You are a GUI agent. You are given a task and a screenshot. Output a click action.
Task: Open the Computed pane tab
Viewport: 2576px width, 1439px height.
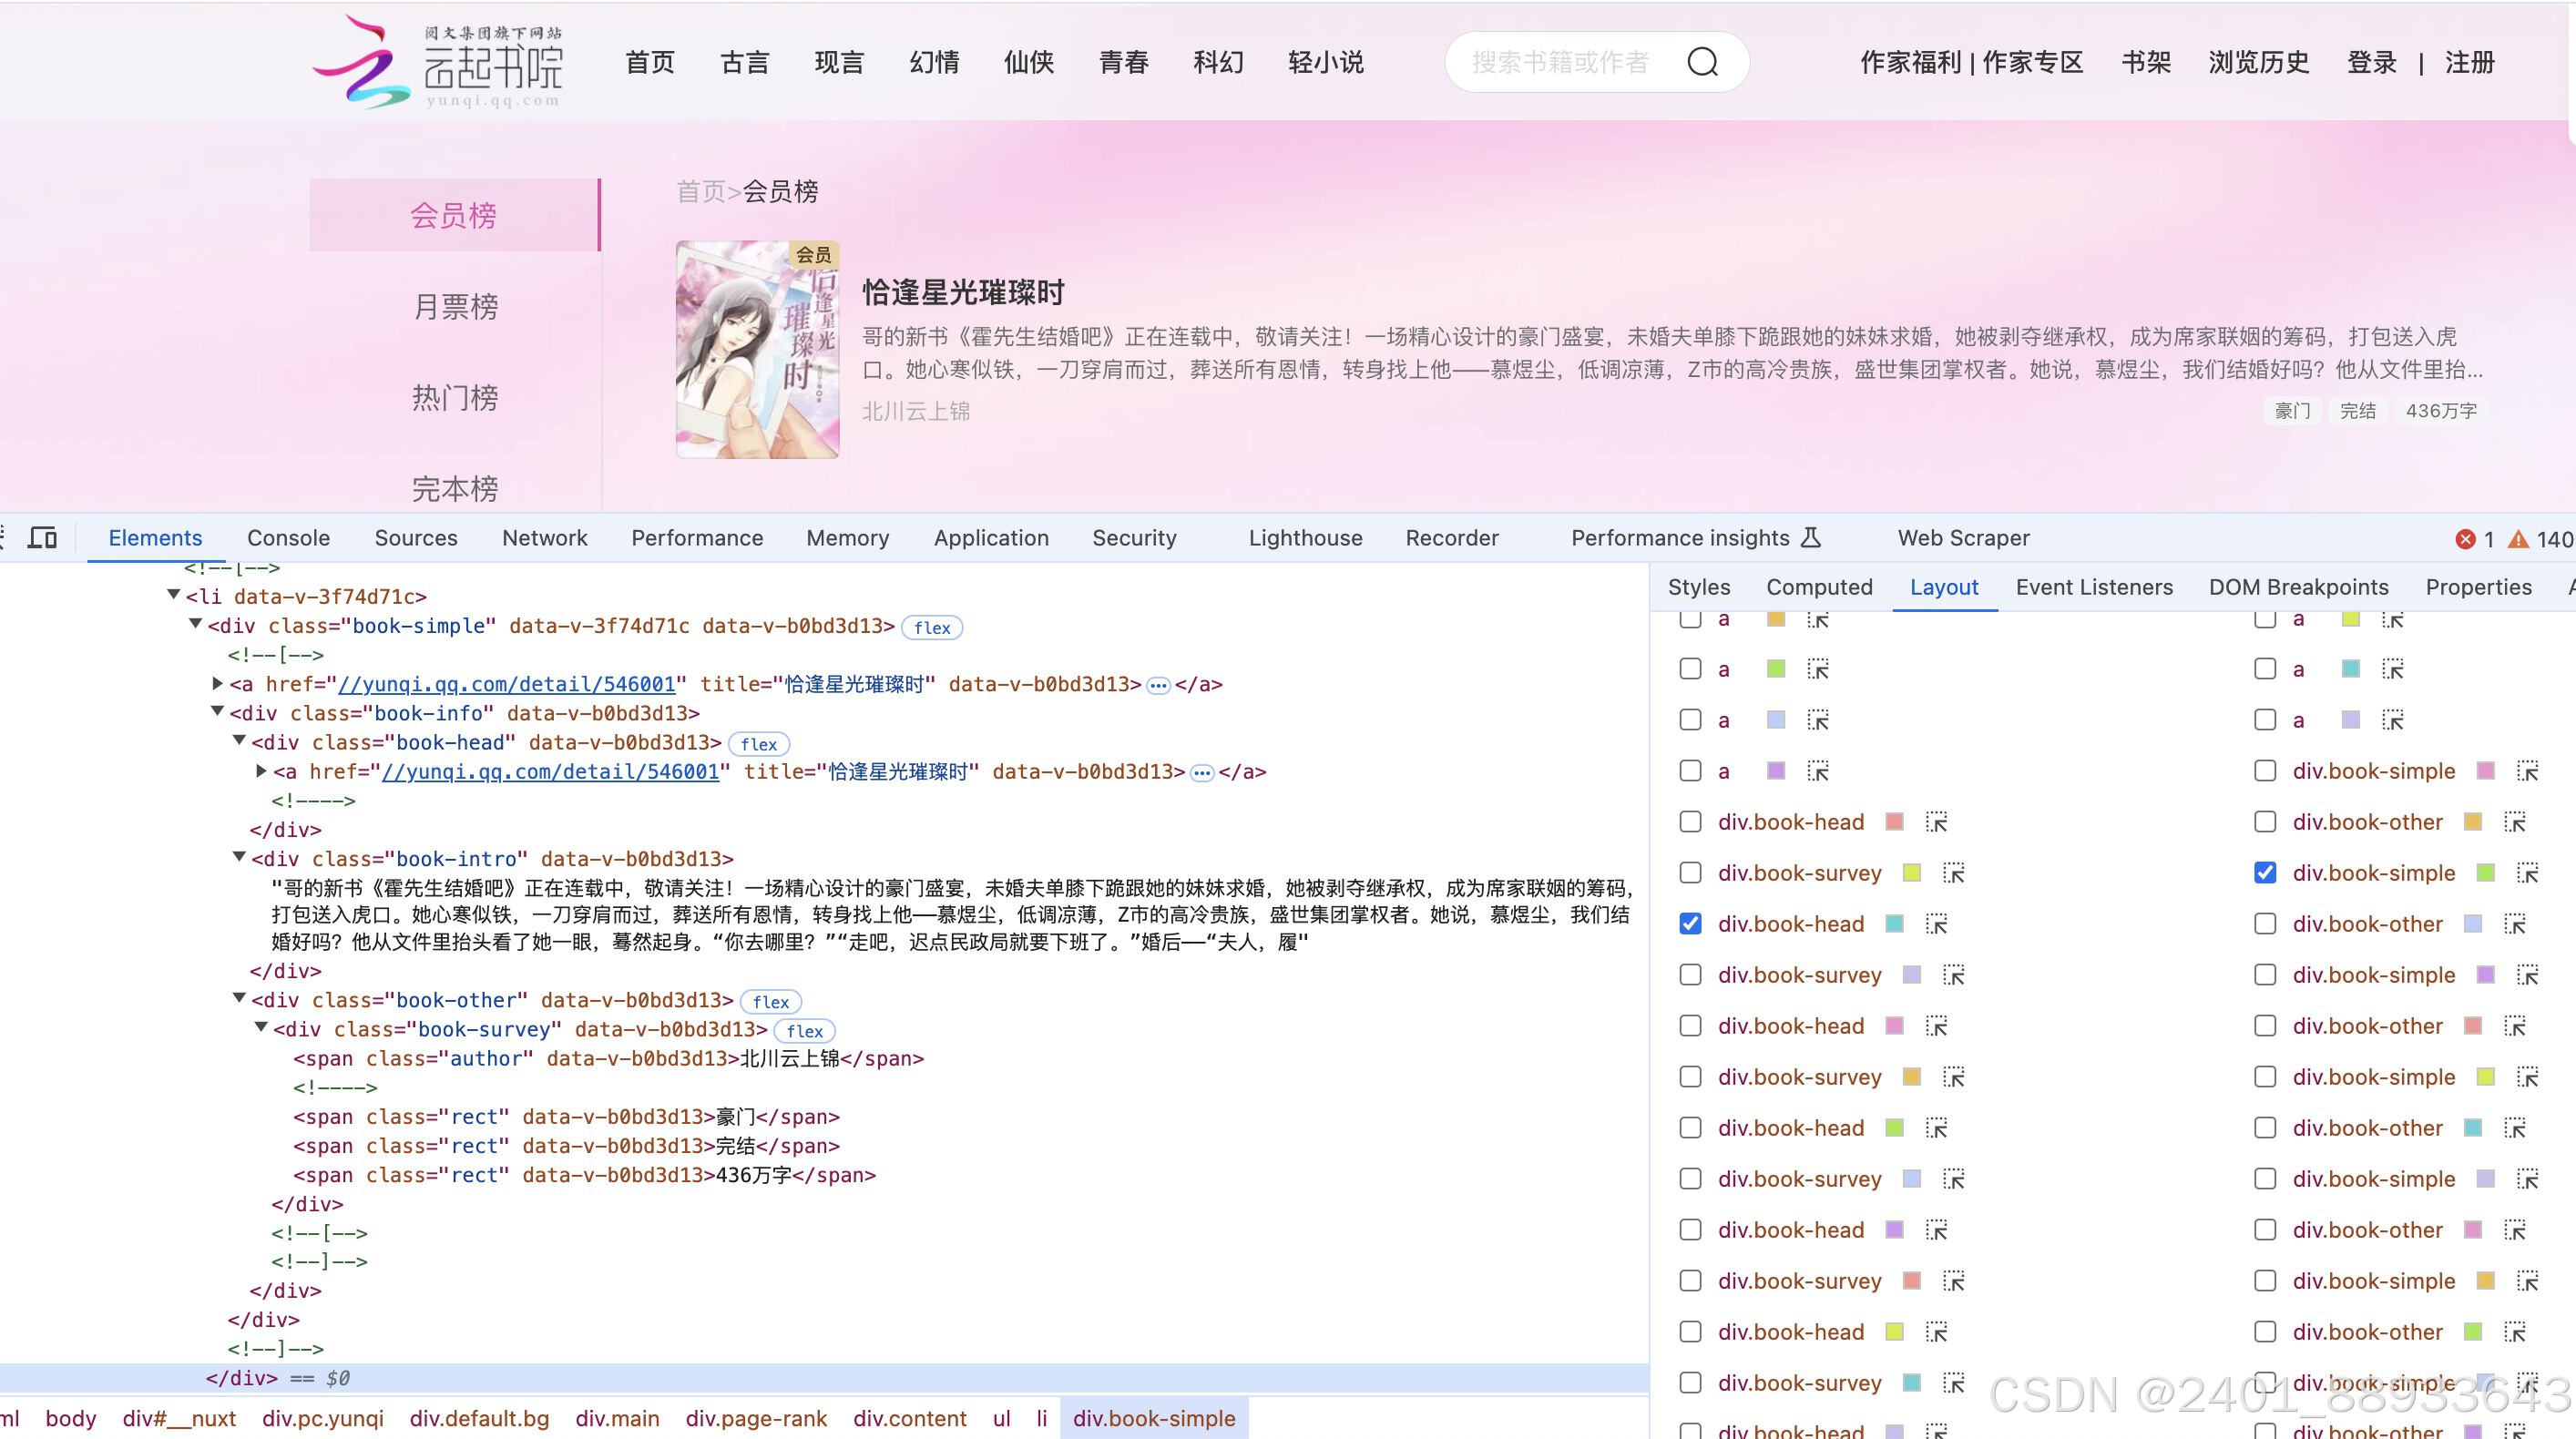click(1819, 587)
